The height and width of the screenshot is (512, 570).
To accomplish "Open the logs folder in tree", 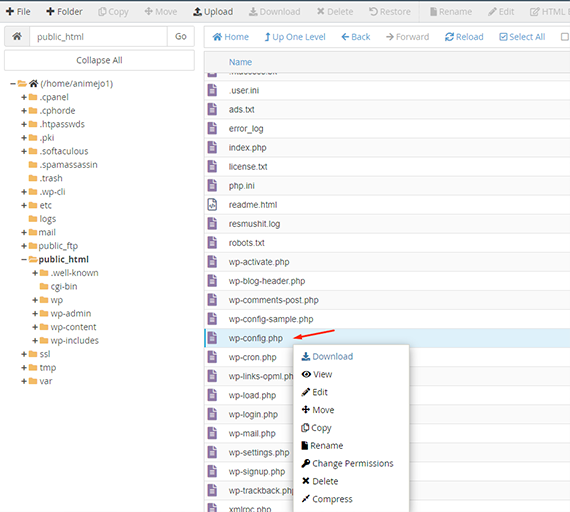I will click(x=43, y=219).
